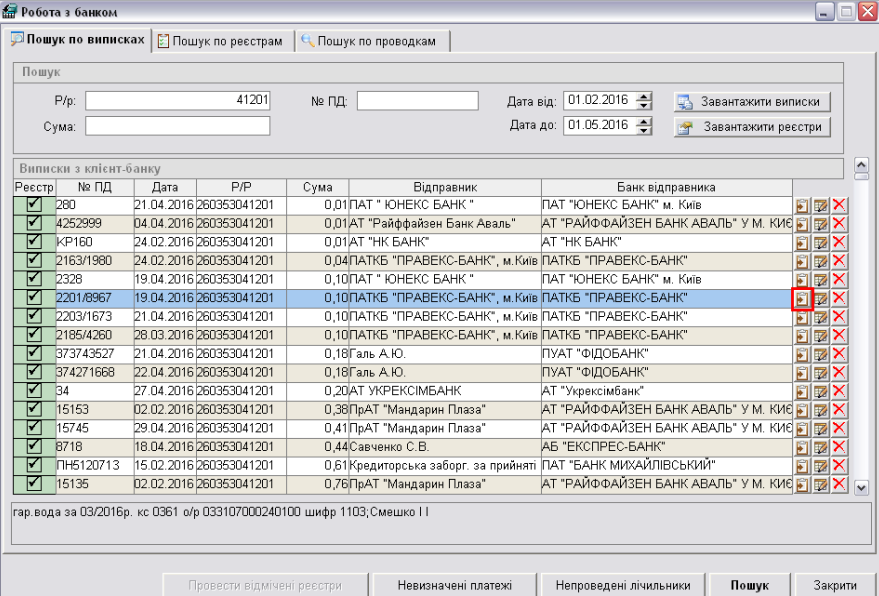Toggle the Реєстр checkbox for row 2203/1673
Screen dimensions: 879x596
(x=33, y=317)
